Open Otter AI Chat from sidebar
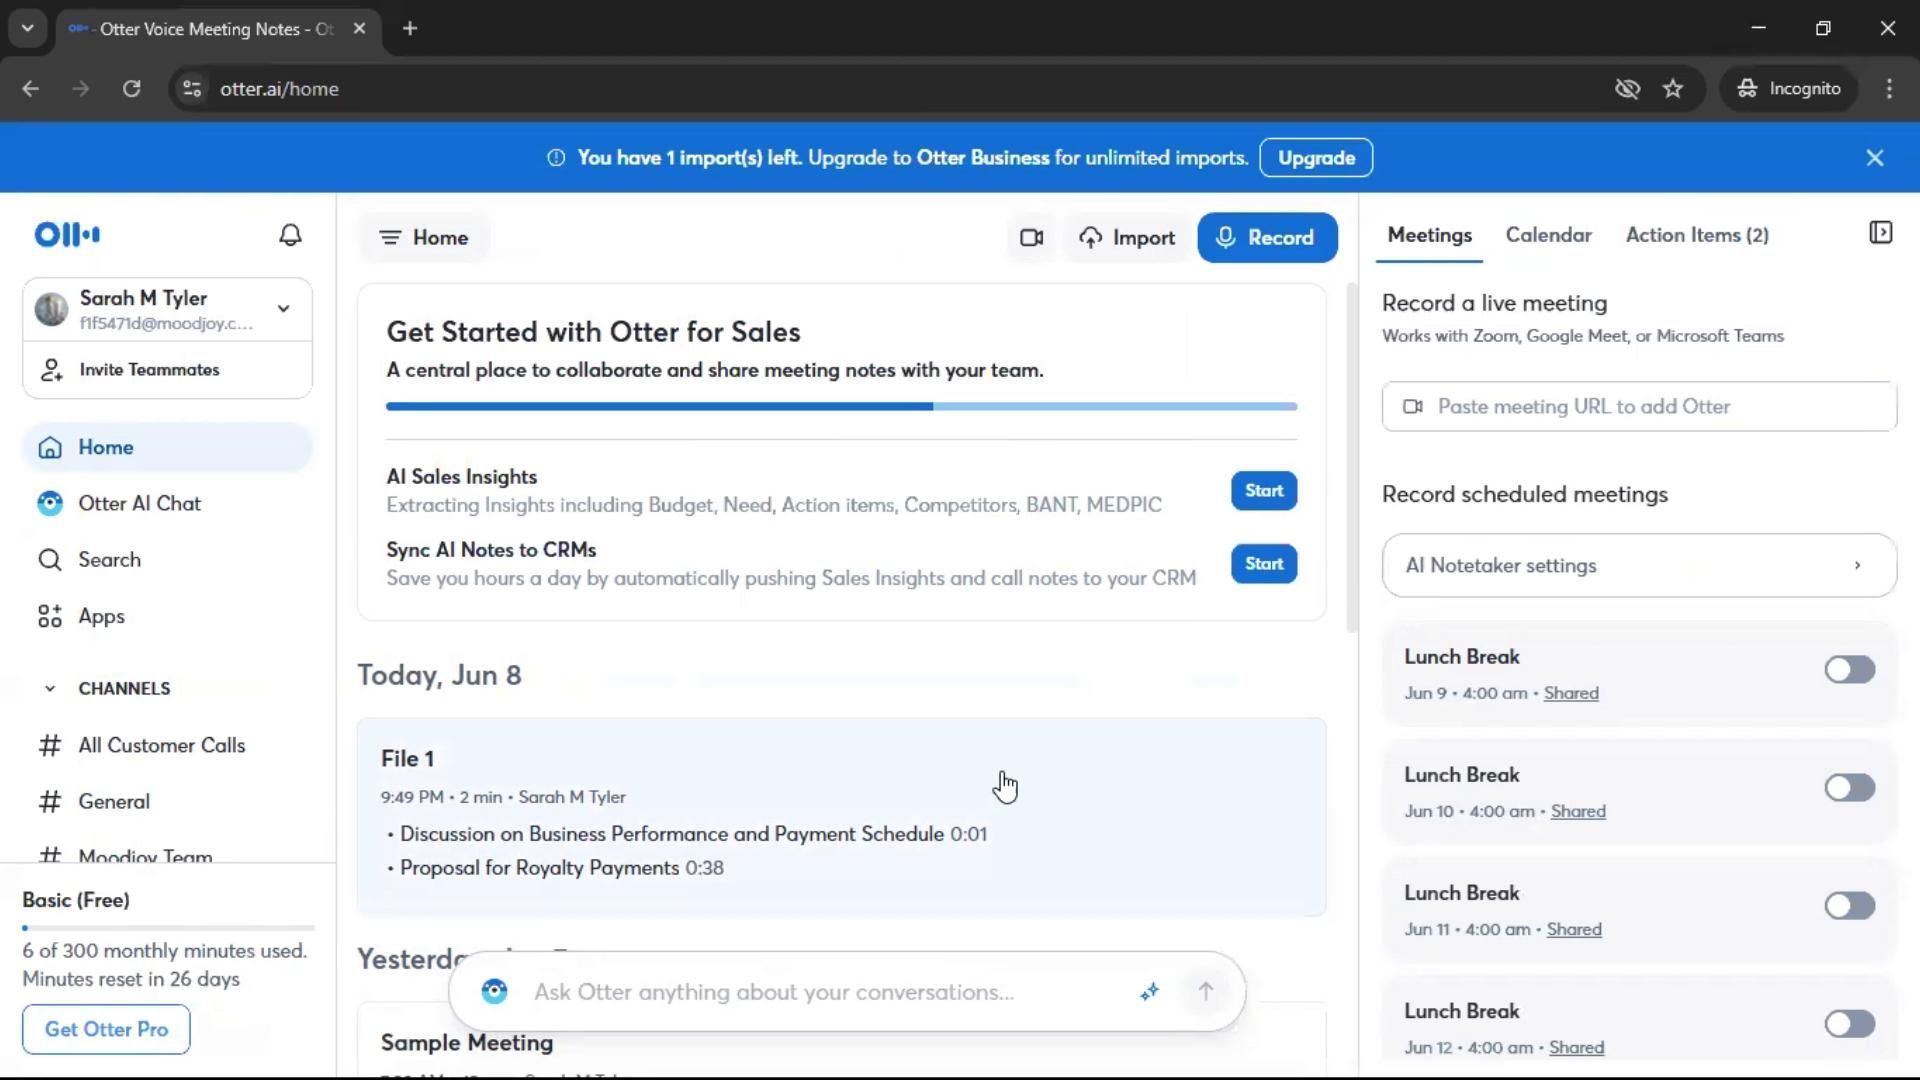The width and height of the screenshot is (1920, 1080). click(139, 504)
